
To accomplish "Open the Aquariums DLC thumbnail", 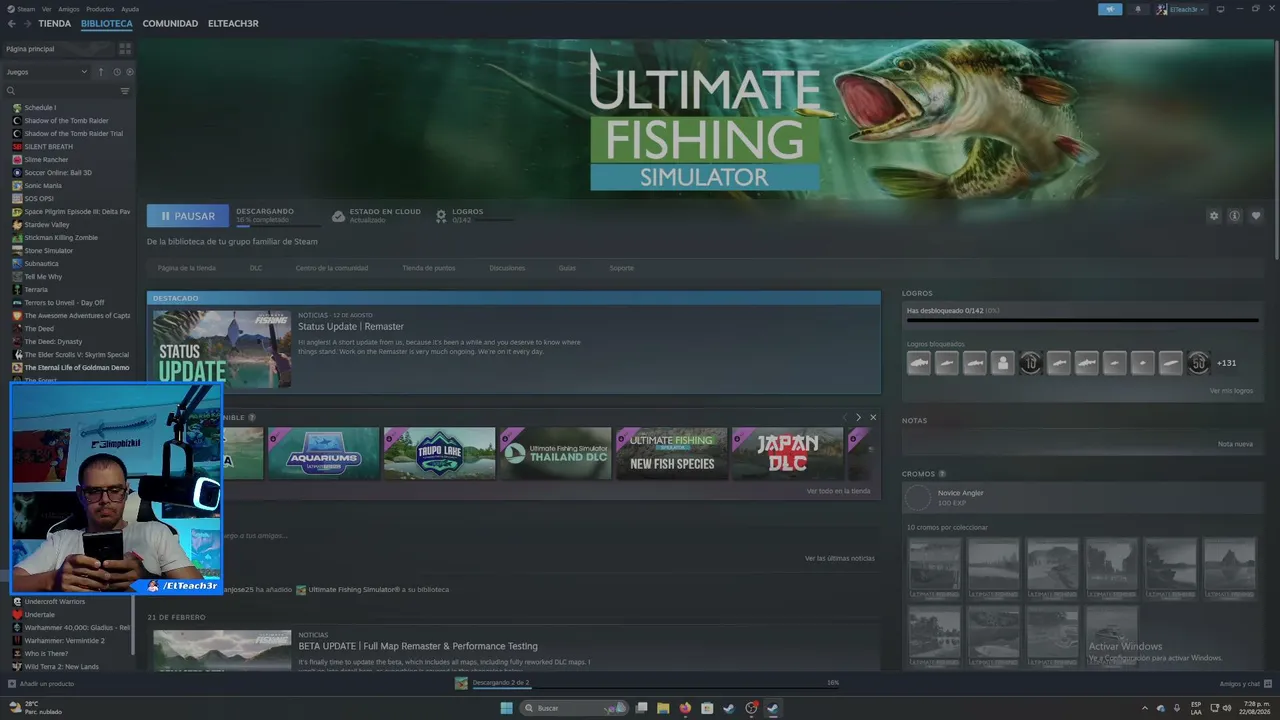I will [x=324, y=453].
